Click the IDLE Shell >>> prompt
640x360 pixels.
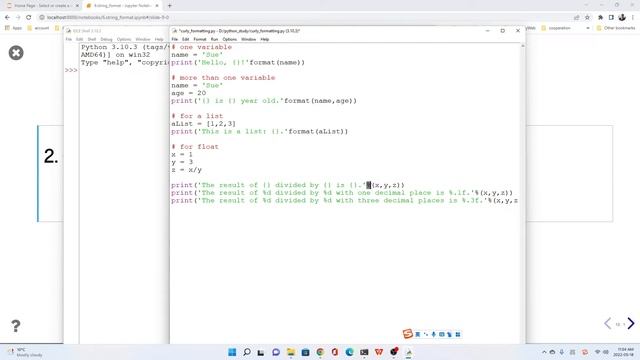click(71, 70)
